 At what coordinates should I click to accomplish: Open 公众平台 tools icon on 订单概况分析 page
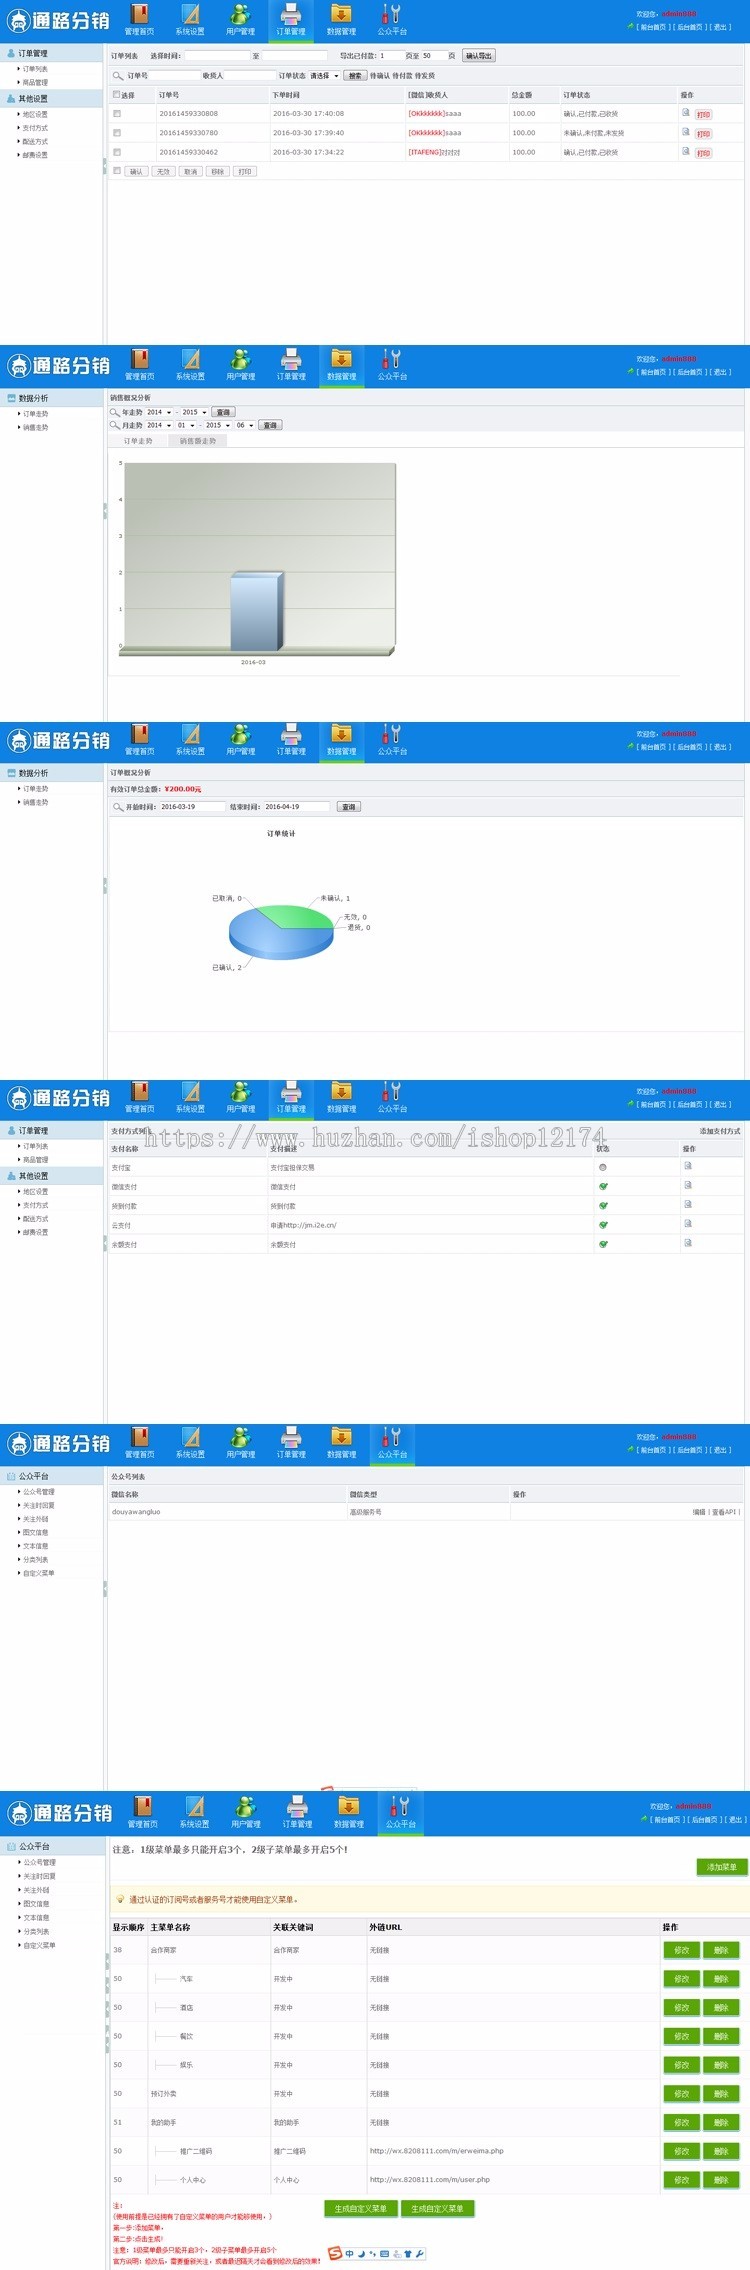[391, 734]
